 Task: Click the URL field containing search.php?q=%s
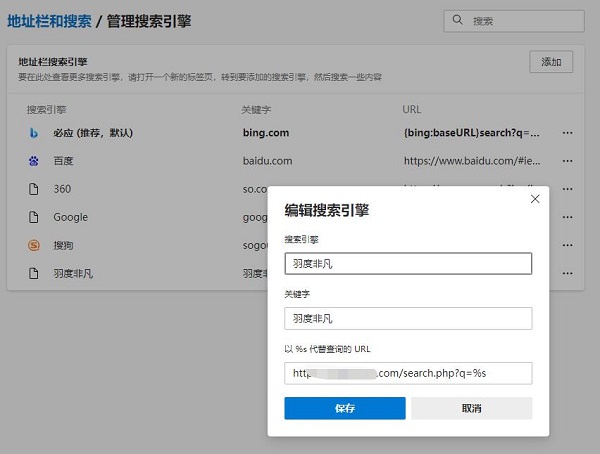(408, 373)
